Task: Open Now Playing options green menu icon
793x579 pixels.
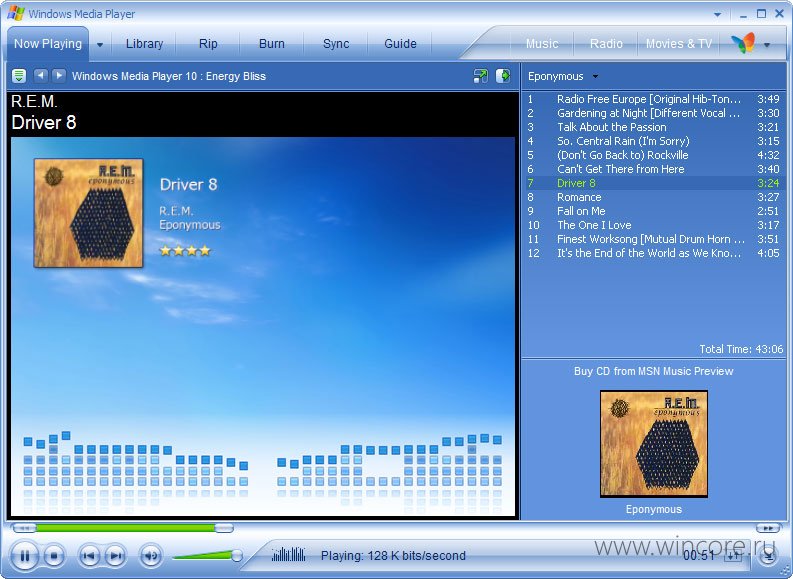Action: [x=19, y=76]
